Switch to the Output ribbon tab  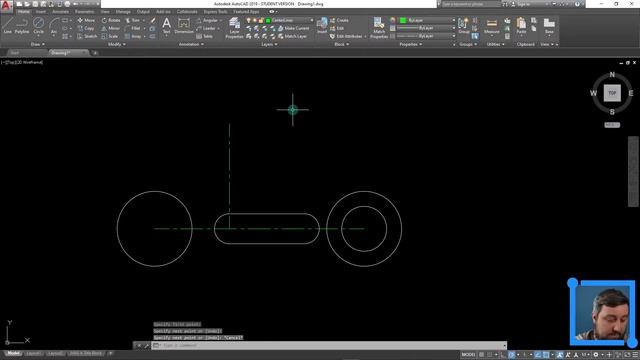(143, 11)
